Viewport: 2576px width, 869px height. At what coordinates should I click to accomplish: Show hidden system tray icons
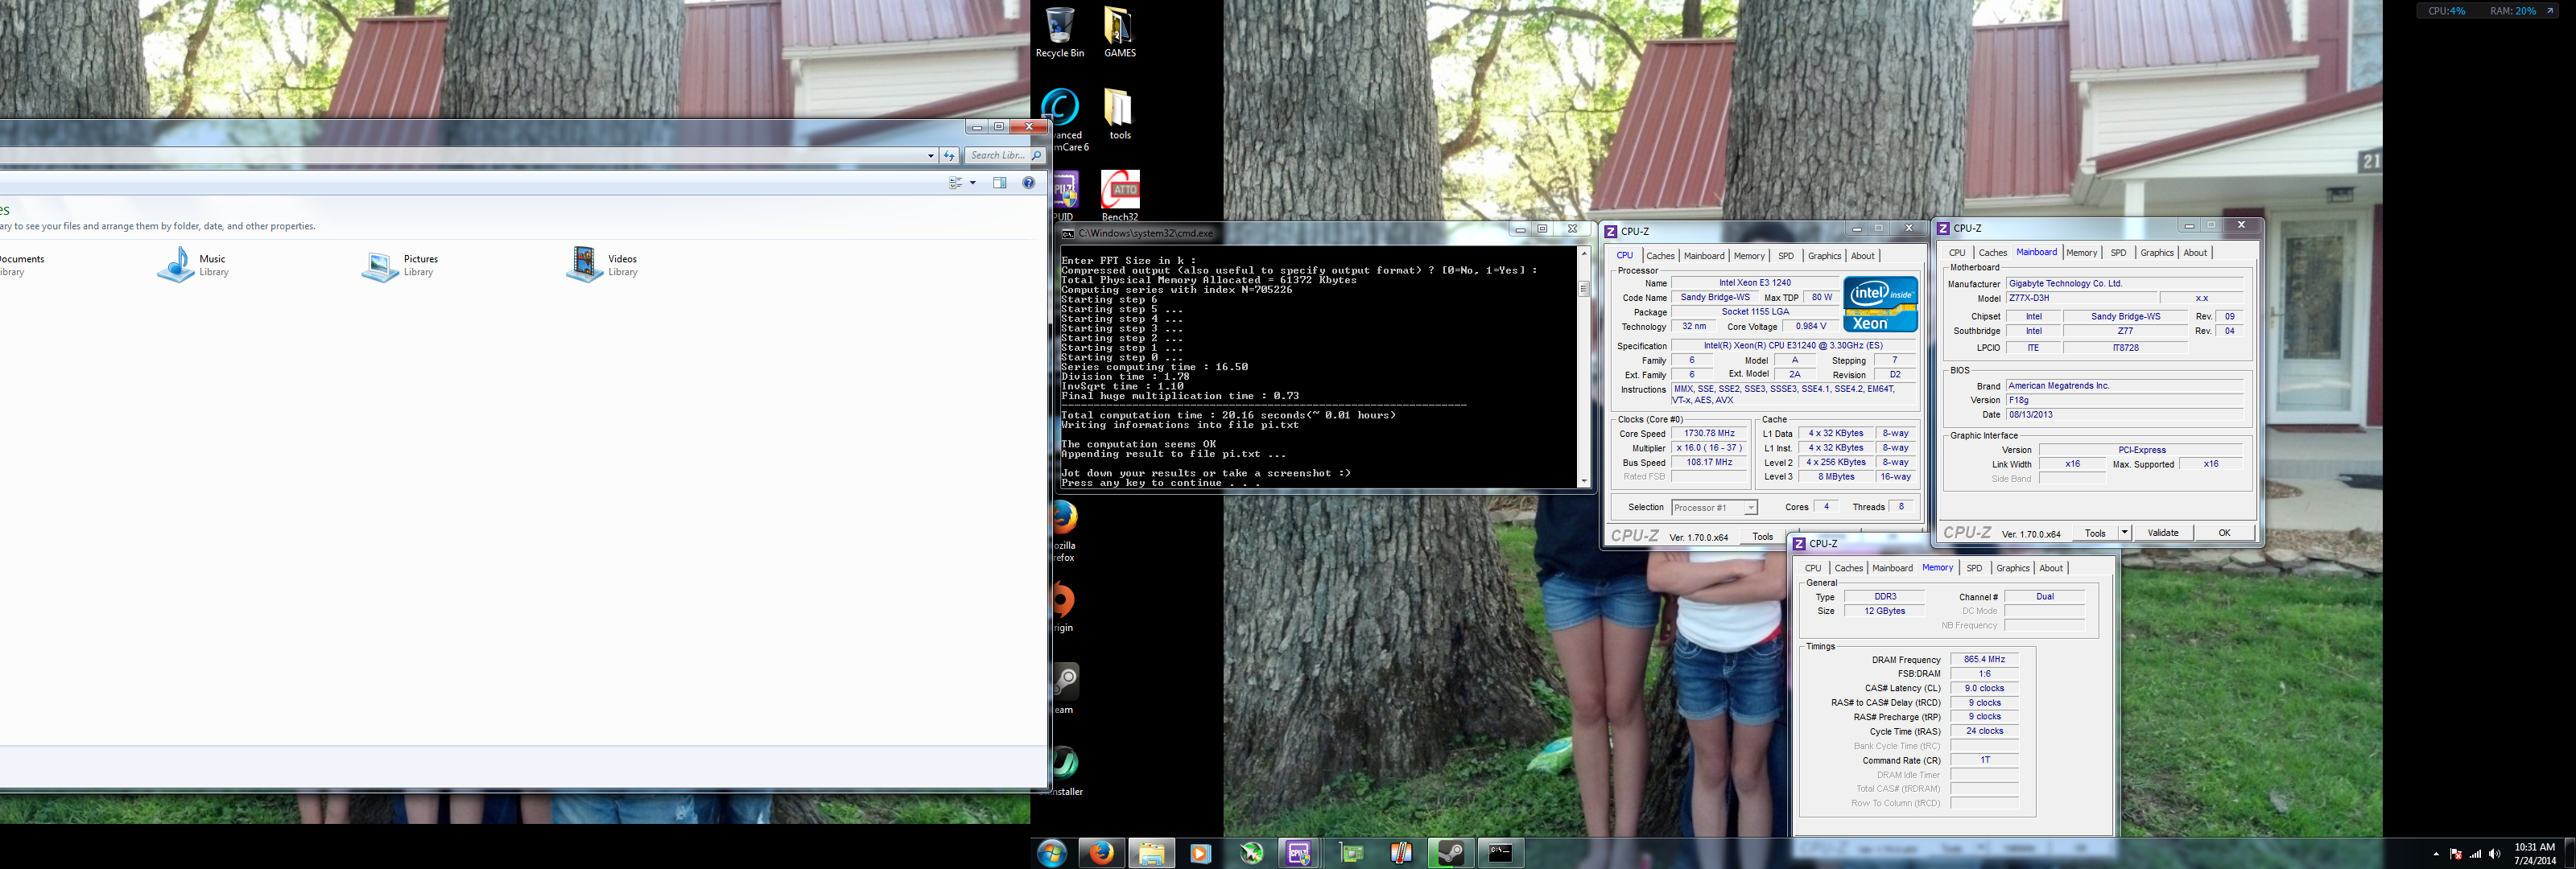tap(2435, 854)
